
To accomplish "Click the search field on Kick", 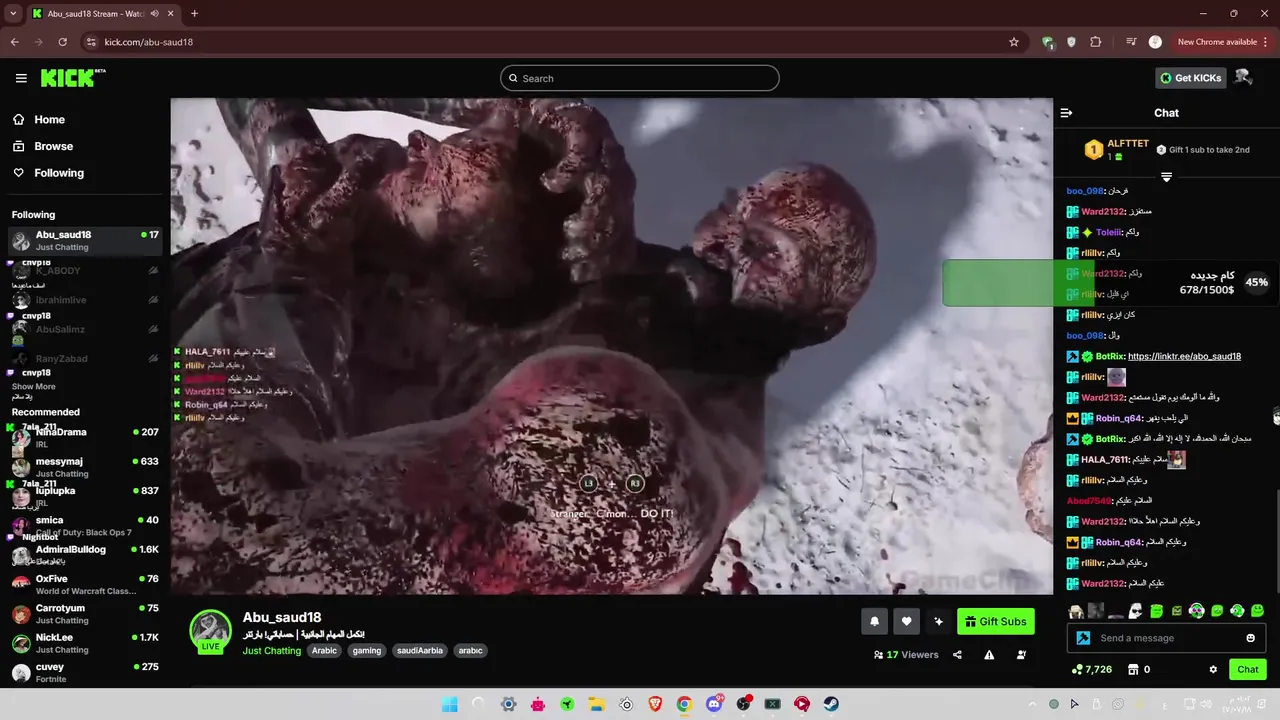I will coord(640,78).
